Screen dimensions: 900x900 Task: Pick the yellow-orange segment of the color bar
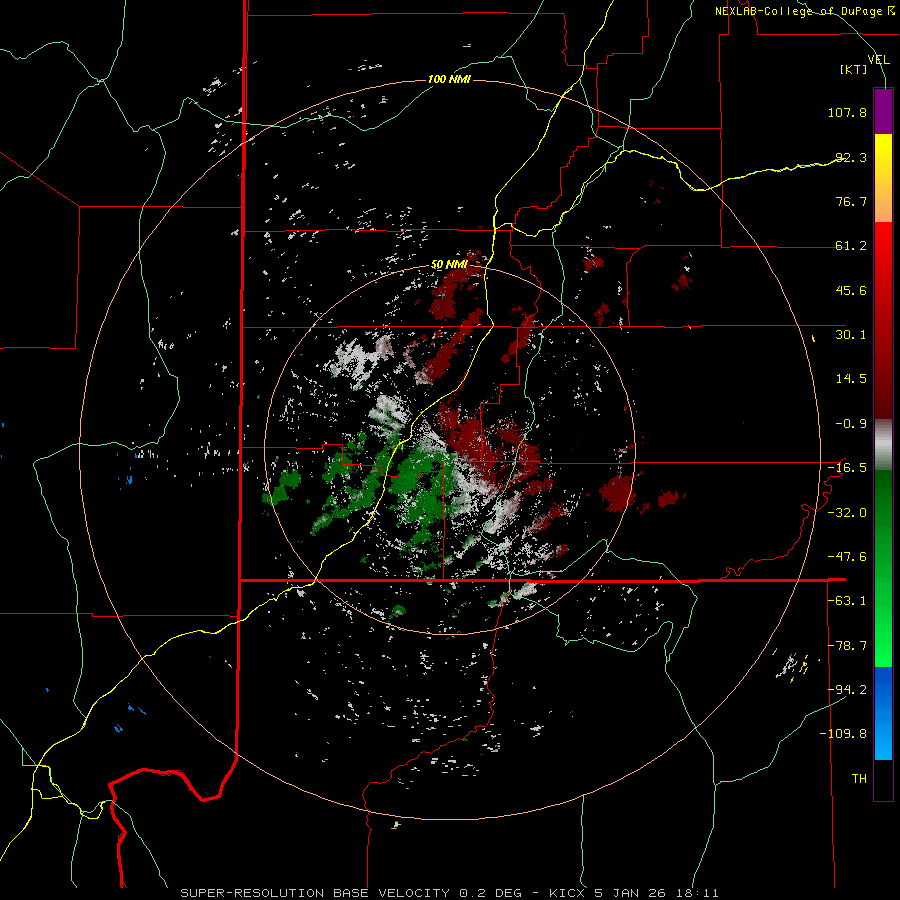pyautogui.click(x=883, y=178)
